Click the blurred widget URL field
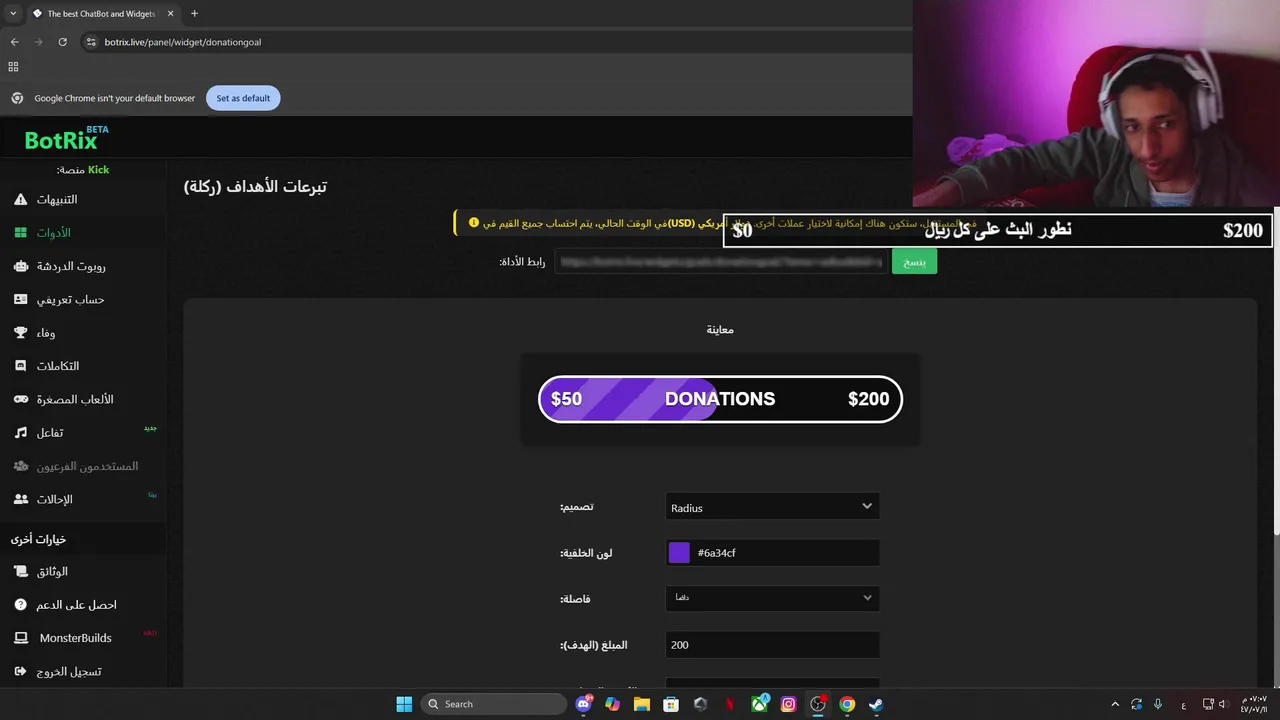The height and width of the screenshot is (720, 1280). pos(721,262)
